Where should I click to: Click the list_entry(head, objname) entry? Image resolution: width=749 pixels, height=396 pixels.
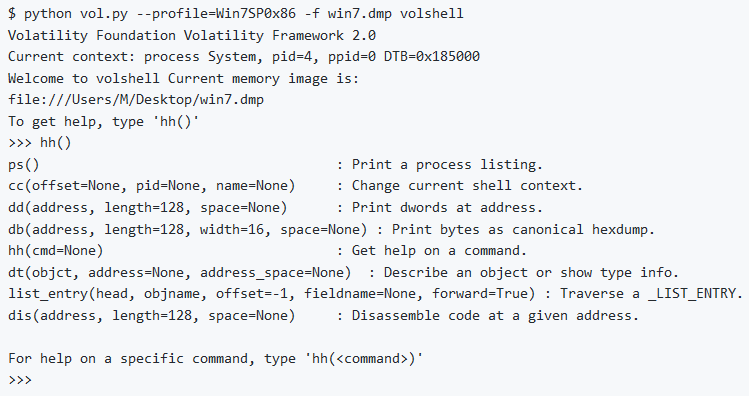pyautogui.click(x=272, y=294)
